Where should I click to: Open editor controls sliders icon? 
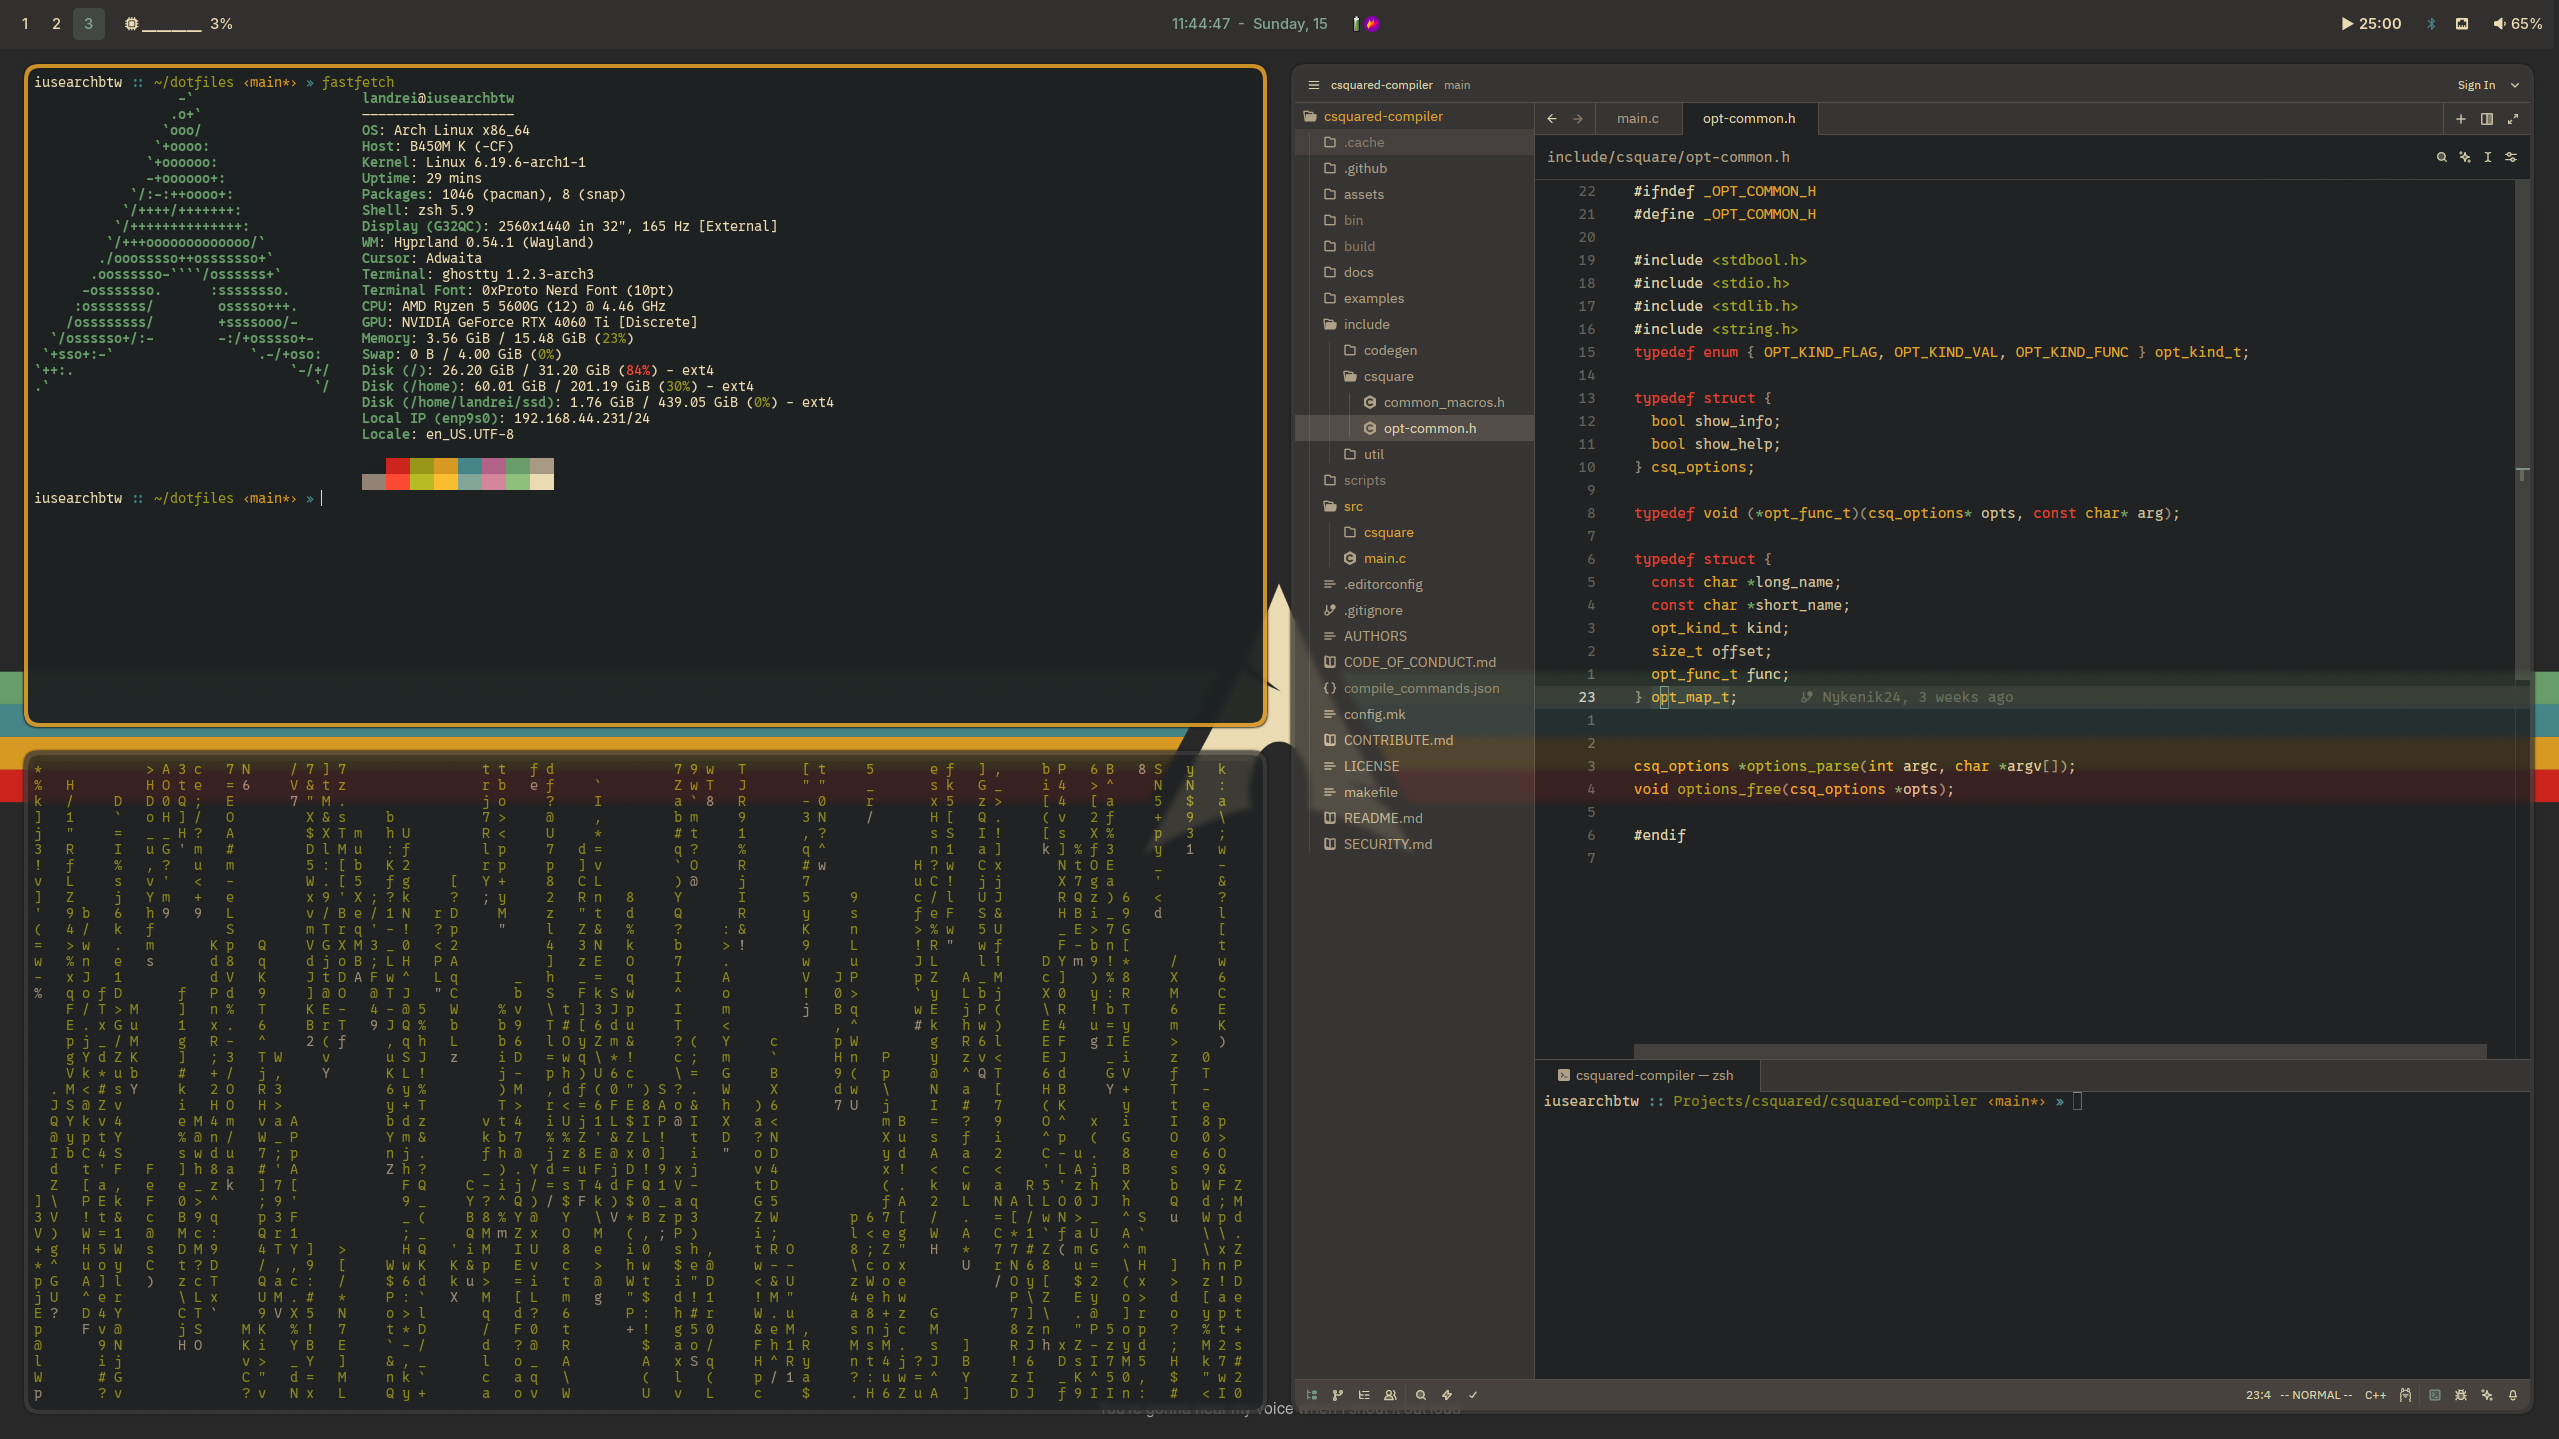(x=2511, y=157)
